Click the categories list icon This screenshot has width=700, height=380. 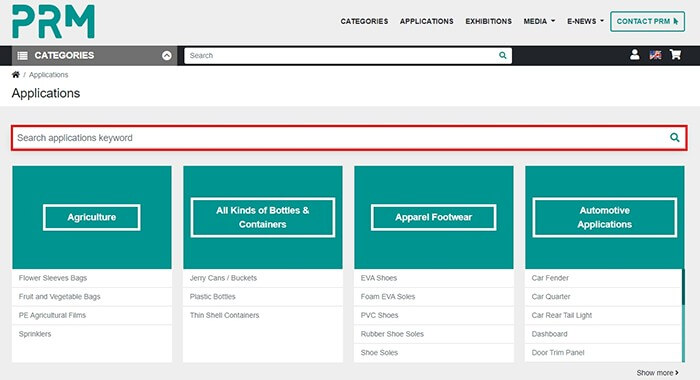(22, 55)
